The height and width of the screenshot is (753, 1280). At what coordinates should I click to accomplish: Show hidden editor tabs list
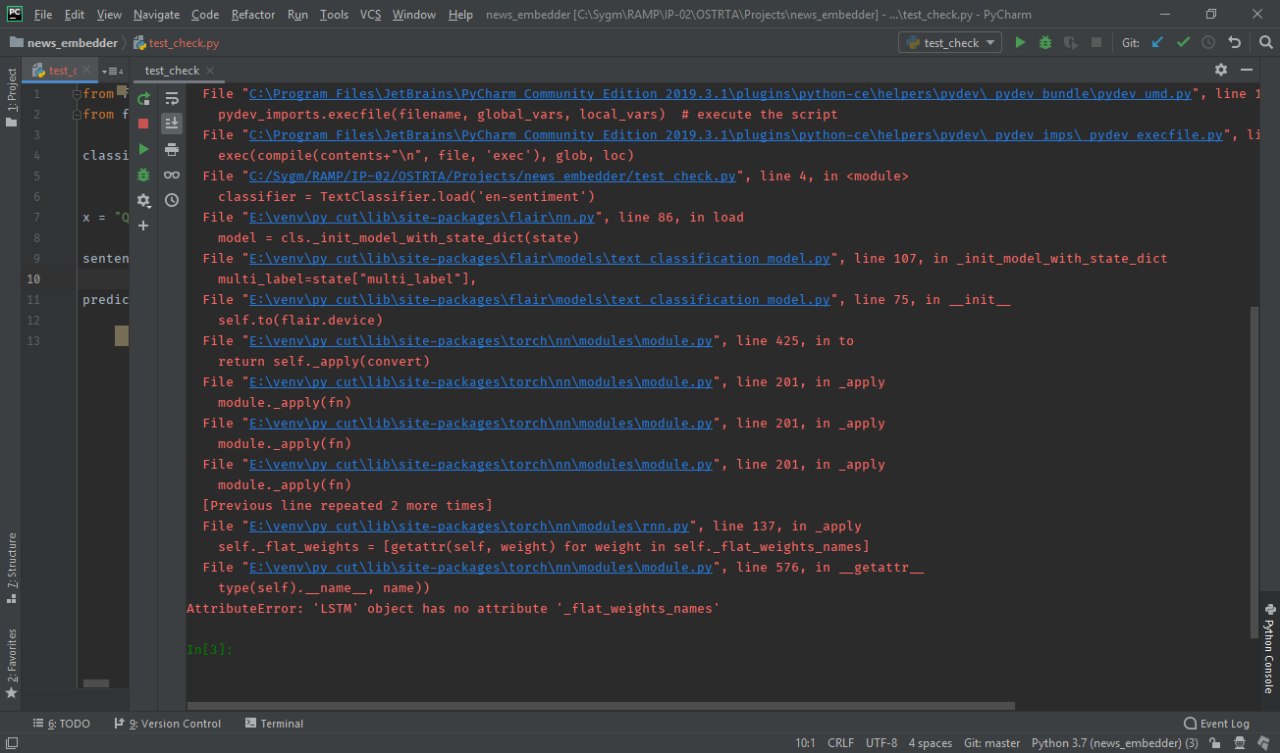112,71
